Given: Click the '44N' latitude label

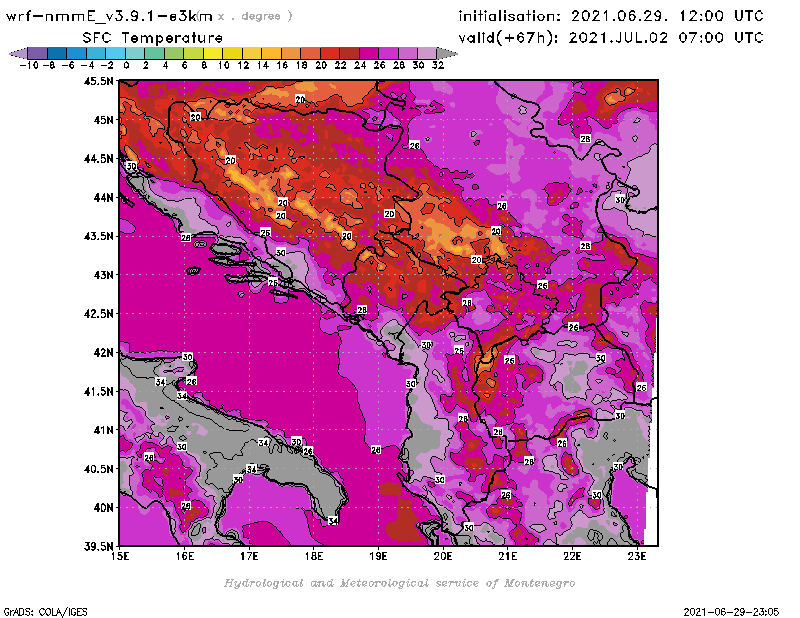Looking at the screenshot, I should point(104,197).
